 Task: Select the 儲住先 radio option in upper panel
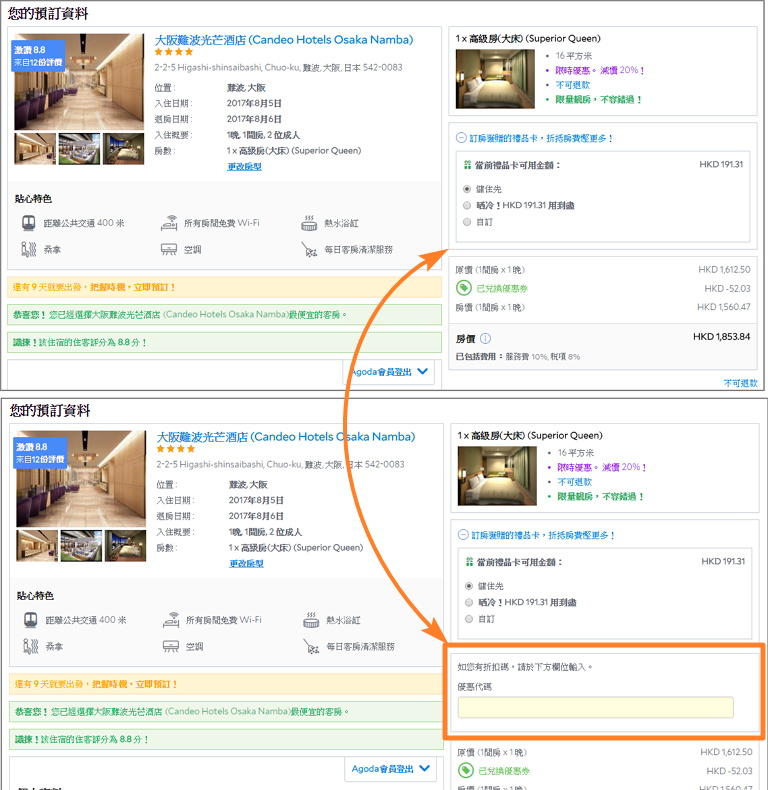467,188
